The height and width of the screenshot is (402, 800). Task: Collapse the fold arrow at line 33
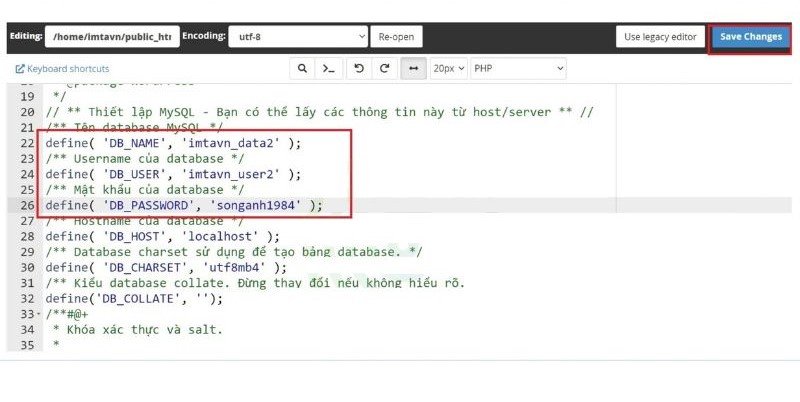pyautogui.click(x=38, y=314)
